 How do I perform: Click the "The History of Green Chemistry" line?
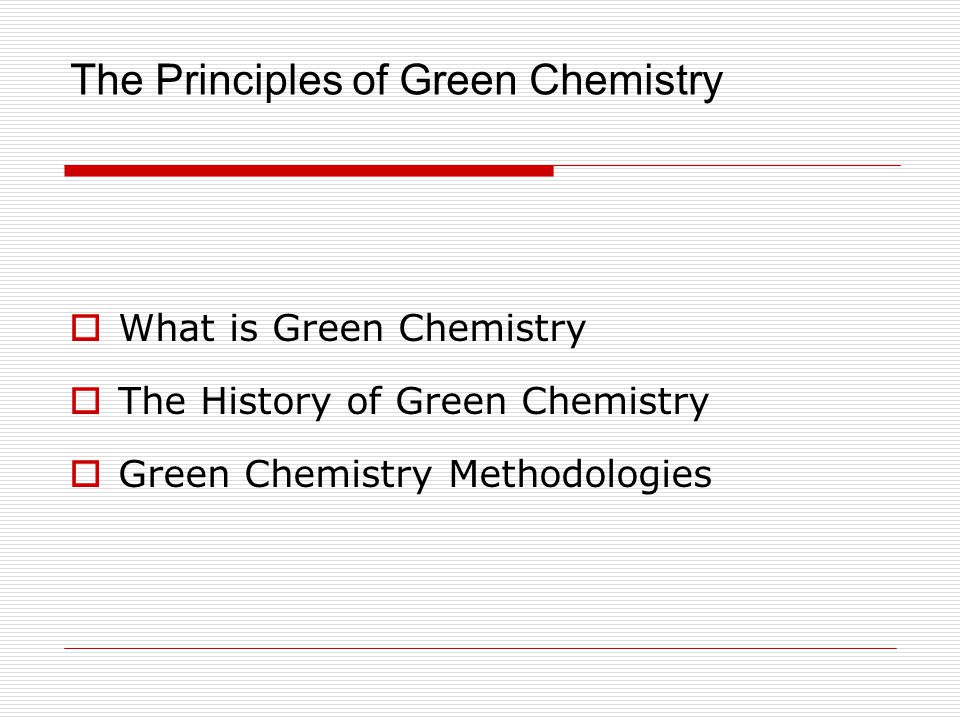tap(413, 402)
